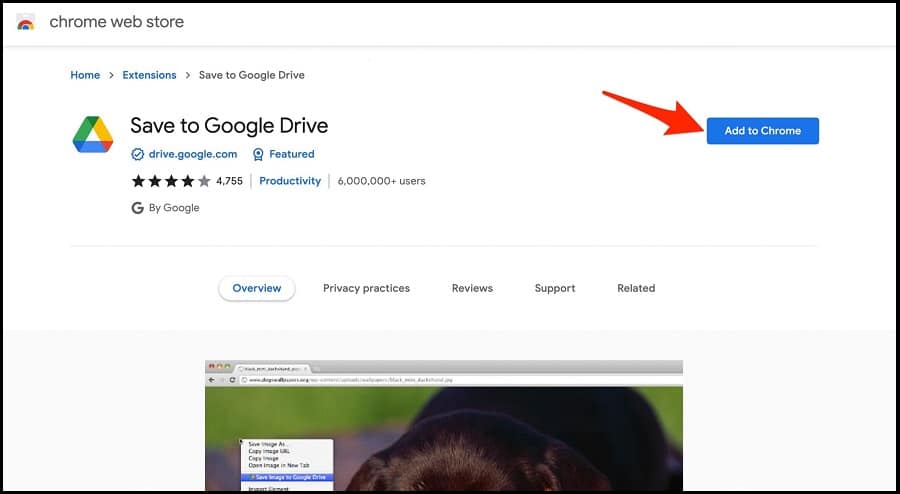The image size is (900, 494).
Task: Open the Extensions breadcrumb link
Action: [149, 75]
